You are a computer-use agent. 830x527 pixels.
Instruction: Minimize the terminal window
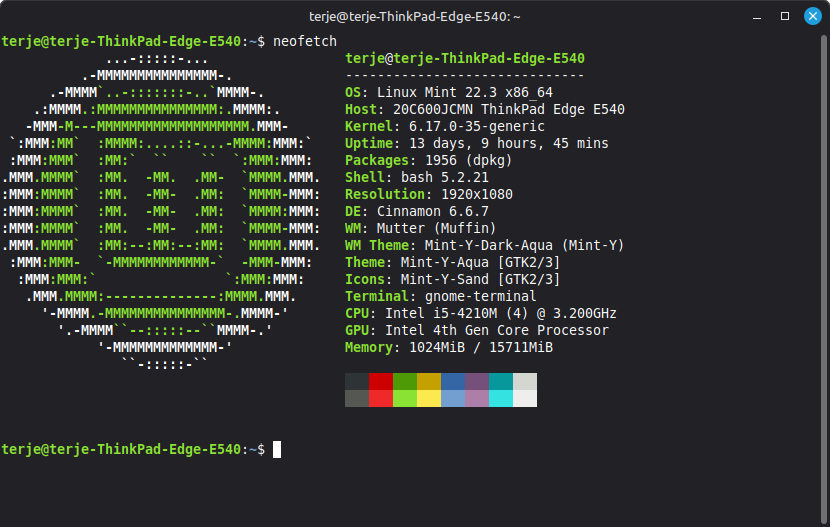pos(757,16)
